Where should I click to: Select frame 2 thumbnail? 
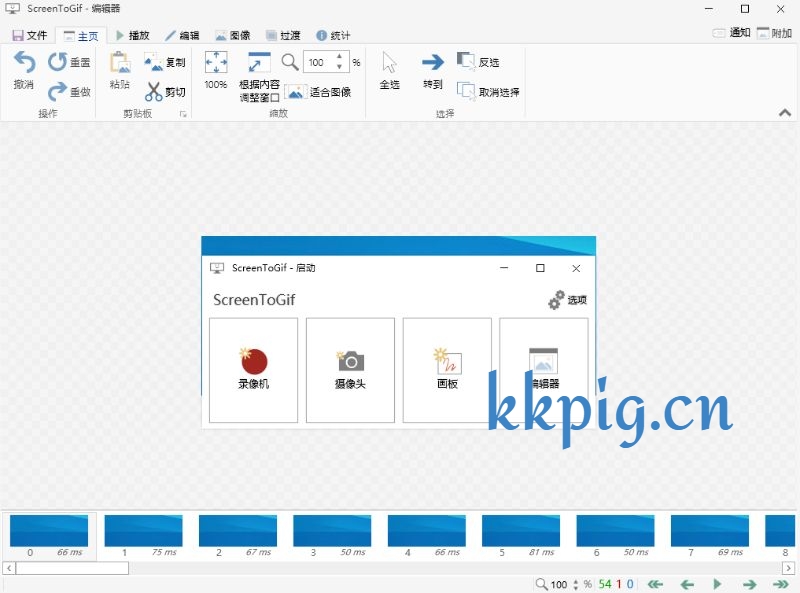tap(238, 536)
